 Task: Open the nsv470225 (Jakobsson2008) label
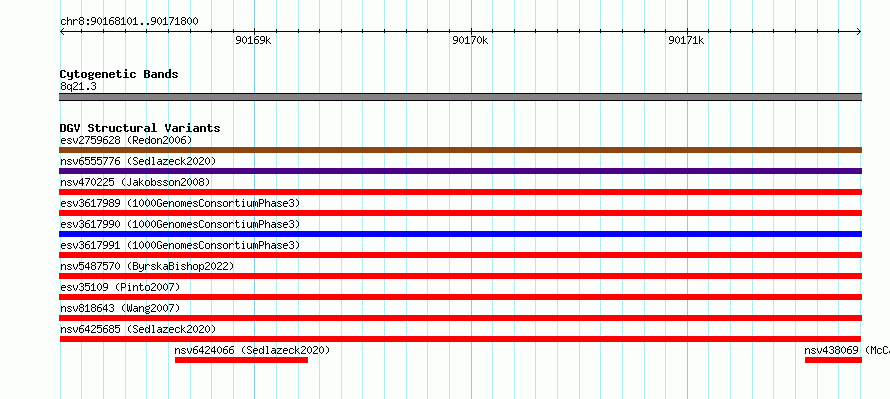point(135,182)
